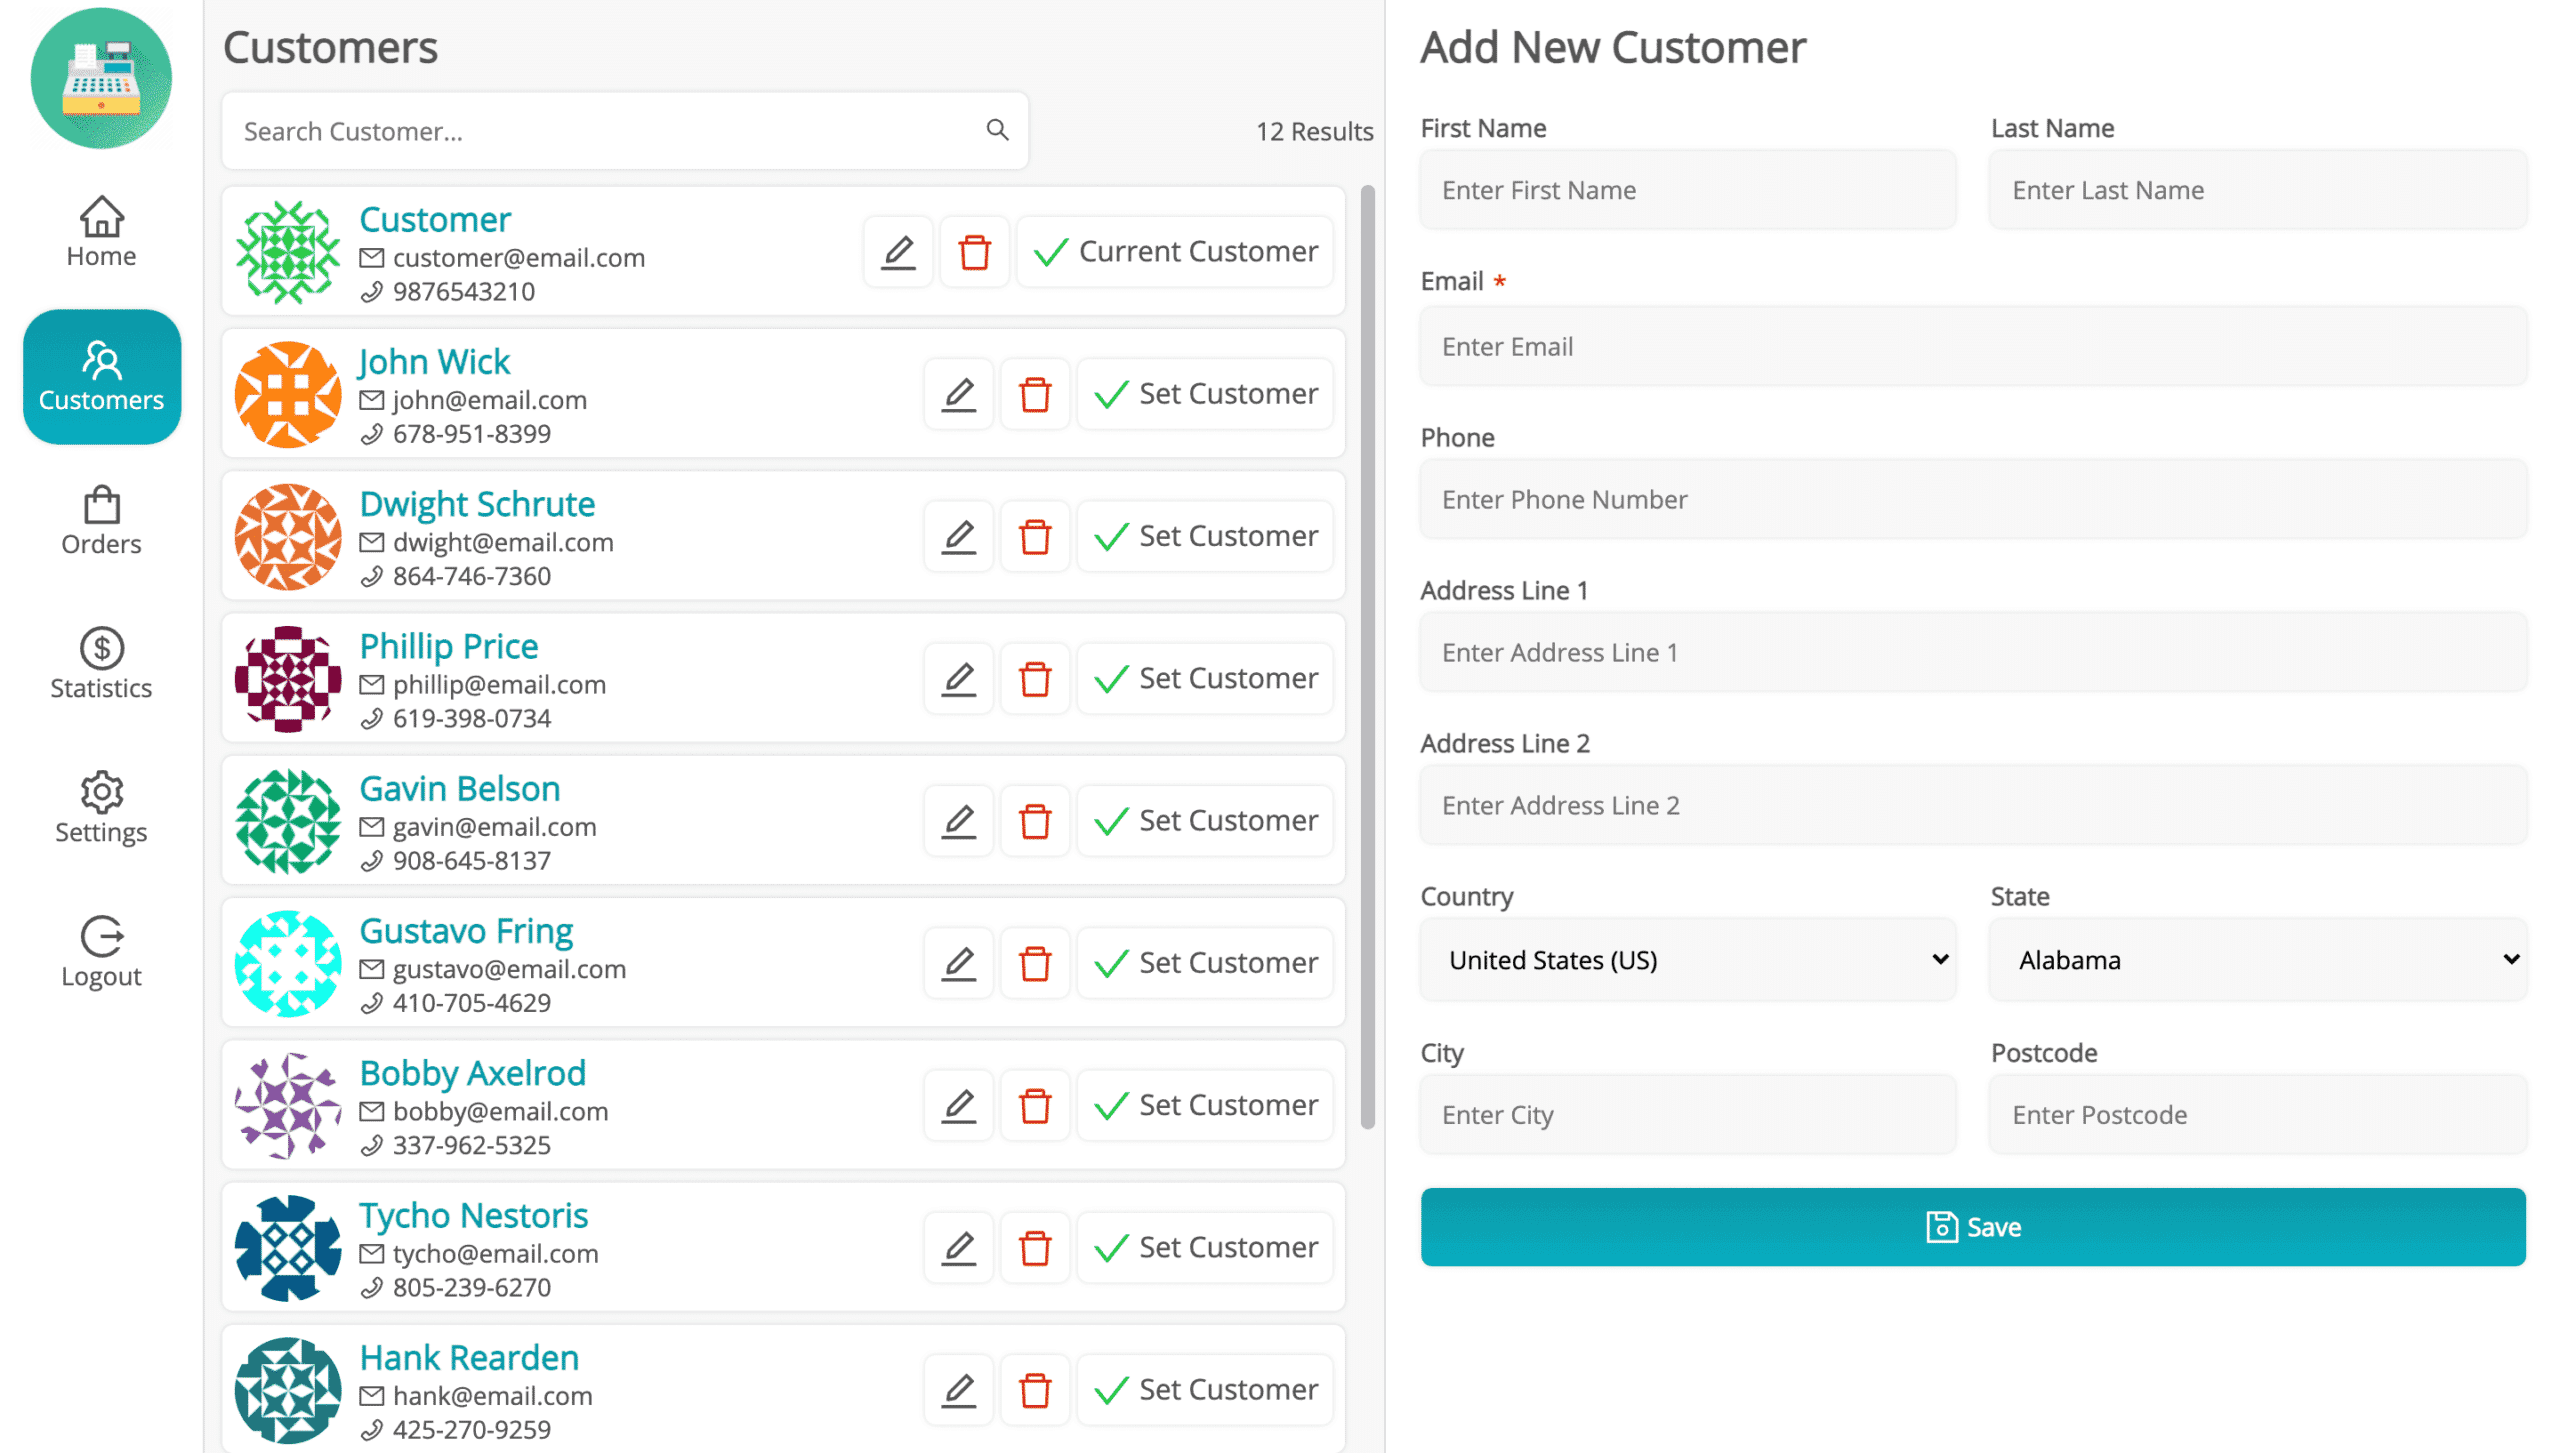Expand the State dropdown showing Alabama
The height and width of the screenshot is (1453, 2560).
point(2257,960)
